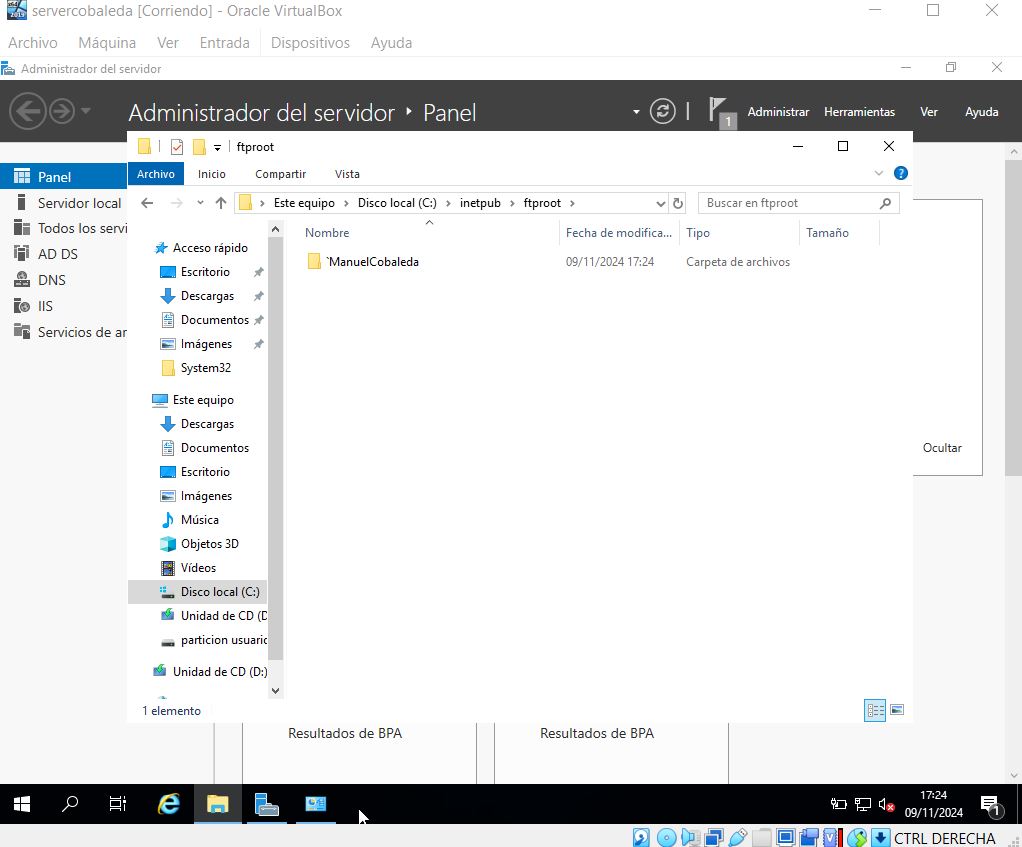1022x847 pixels.
Task: Switch to large icons view
Action: 897,711
